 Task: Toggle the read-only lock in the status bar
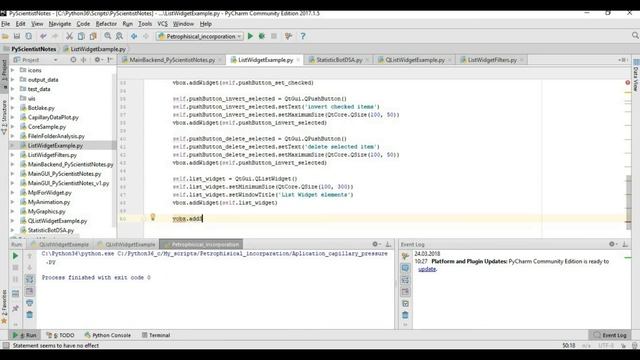(x=623, y=345)
